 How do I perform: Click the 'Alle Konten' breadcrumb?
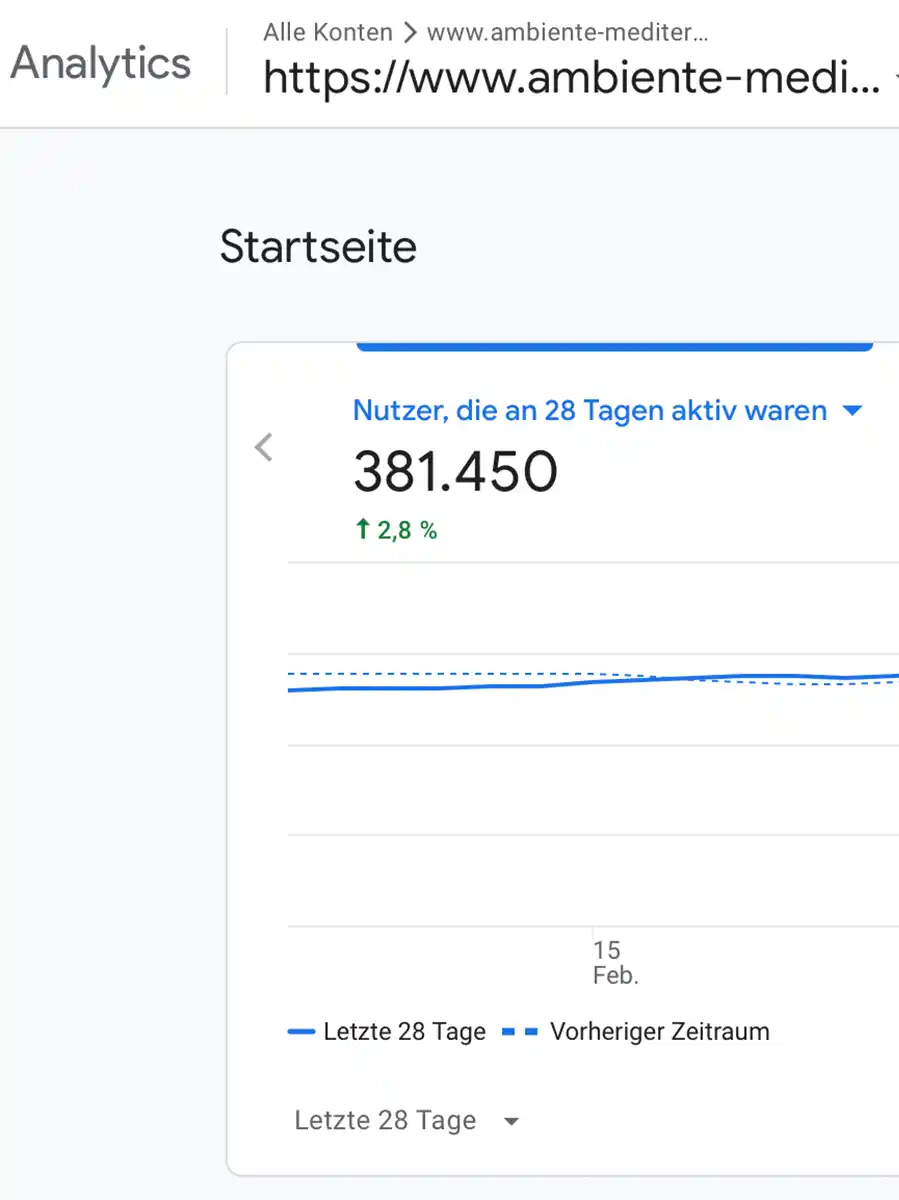[328, 33]
